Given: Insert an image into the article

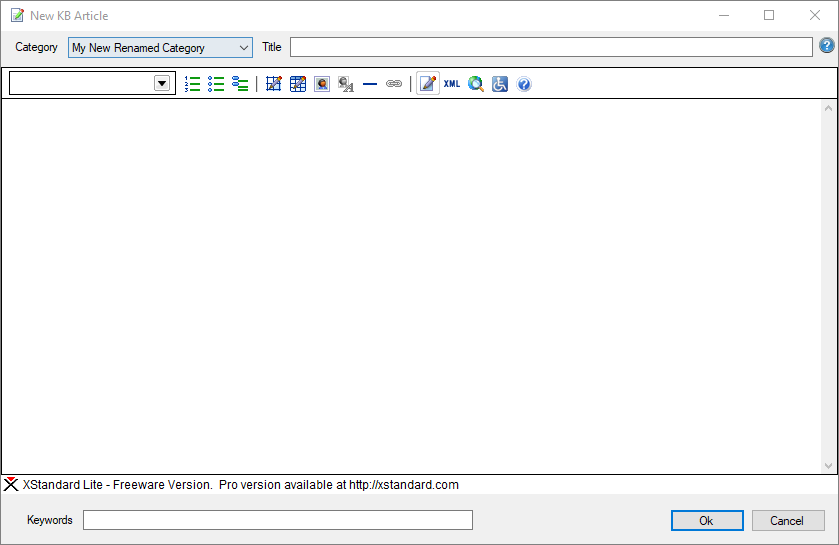Looking at the screenshot, I should [x=322, y=84].
